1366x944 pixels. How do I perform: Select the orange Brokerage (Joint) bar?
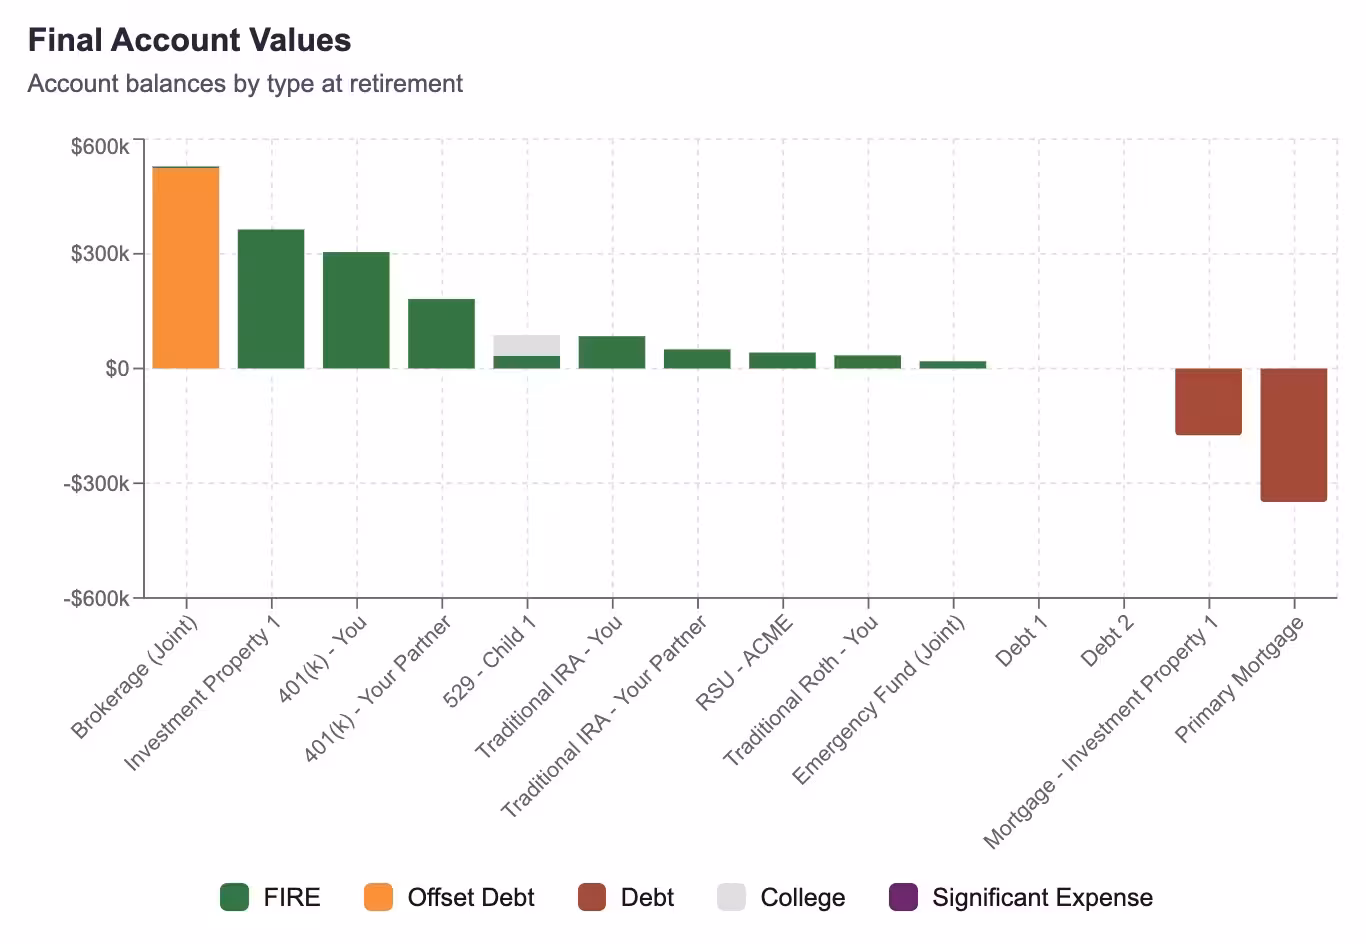pyautogui.click(x=186, y=268)
